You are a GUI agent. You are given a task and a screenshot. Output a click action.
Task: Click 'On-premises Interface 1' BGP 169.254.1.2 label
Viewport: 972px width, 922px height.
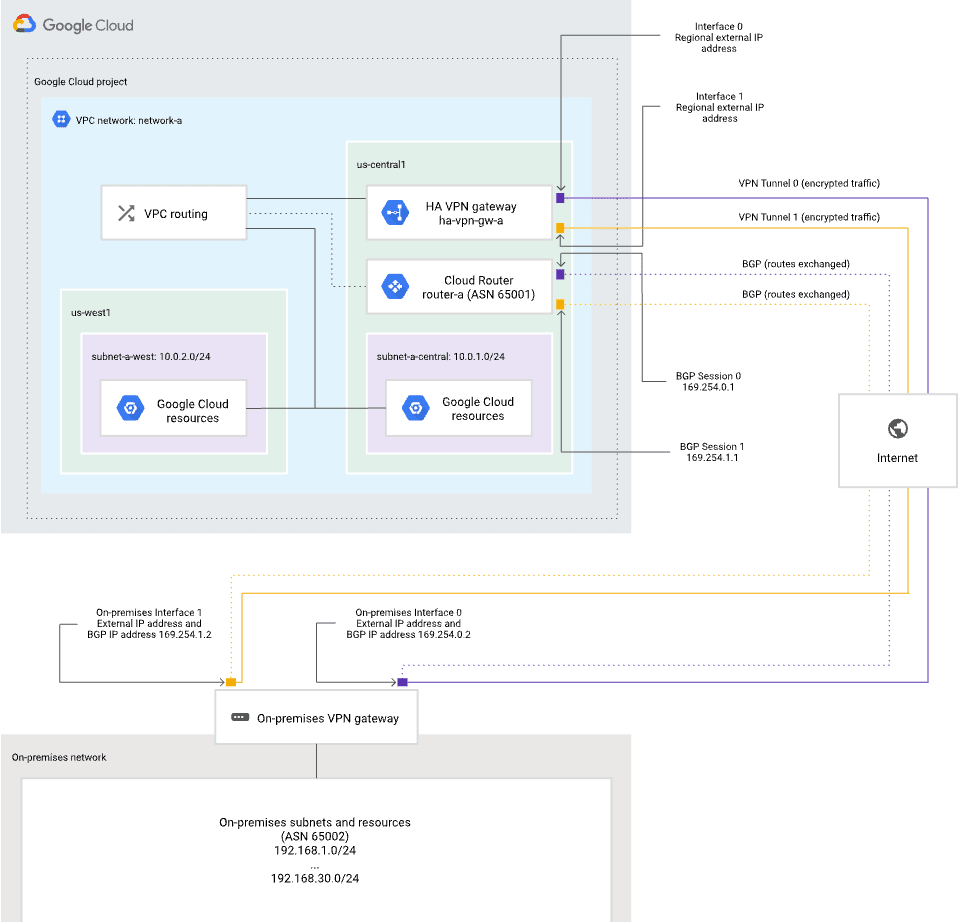149,624
